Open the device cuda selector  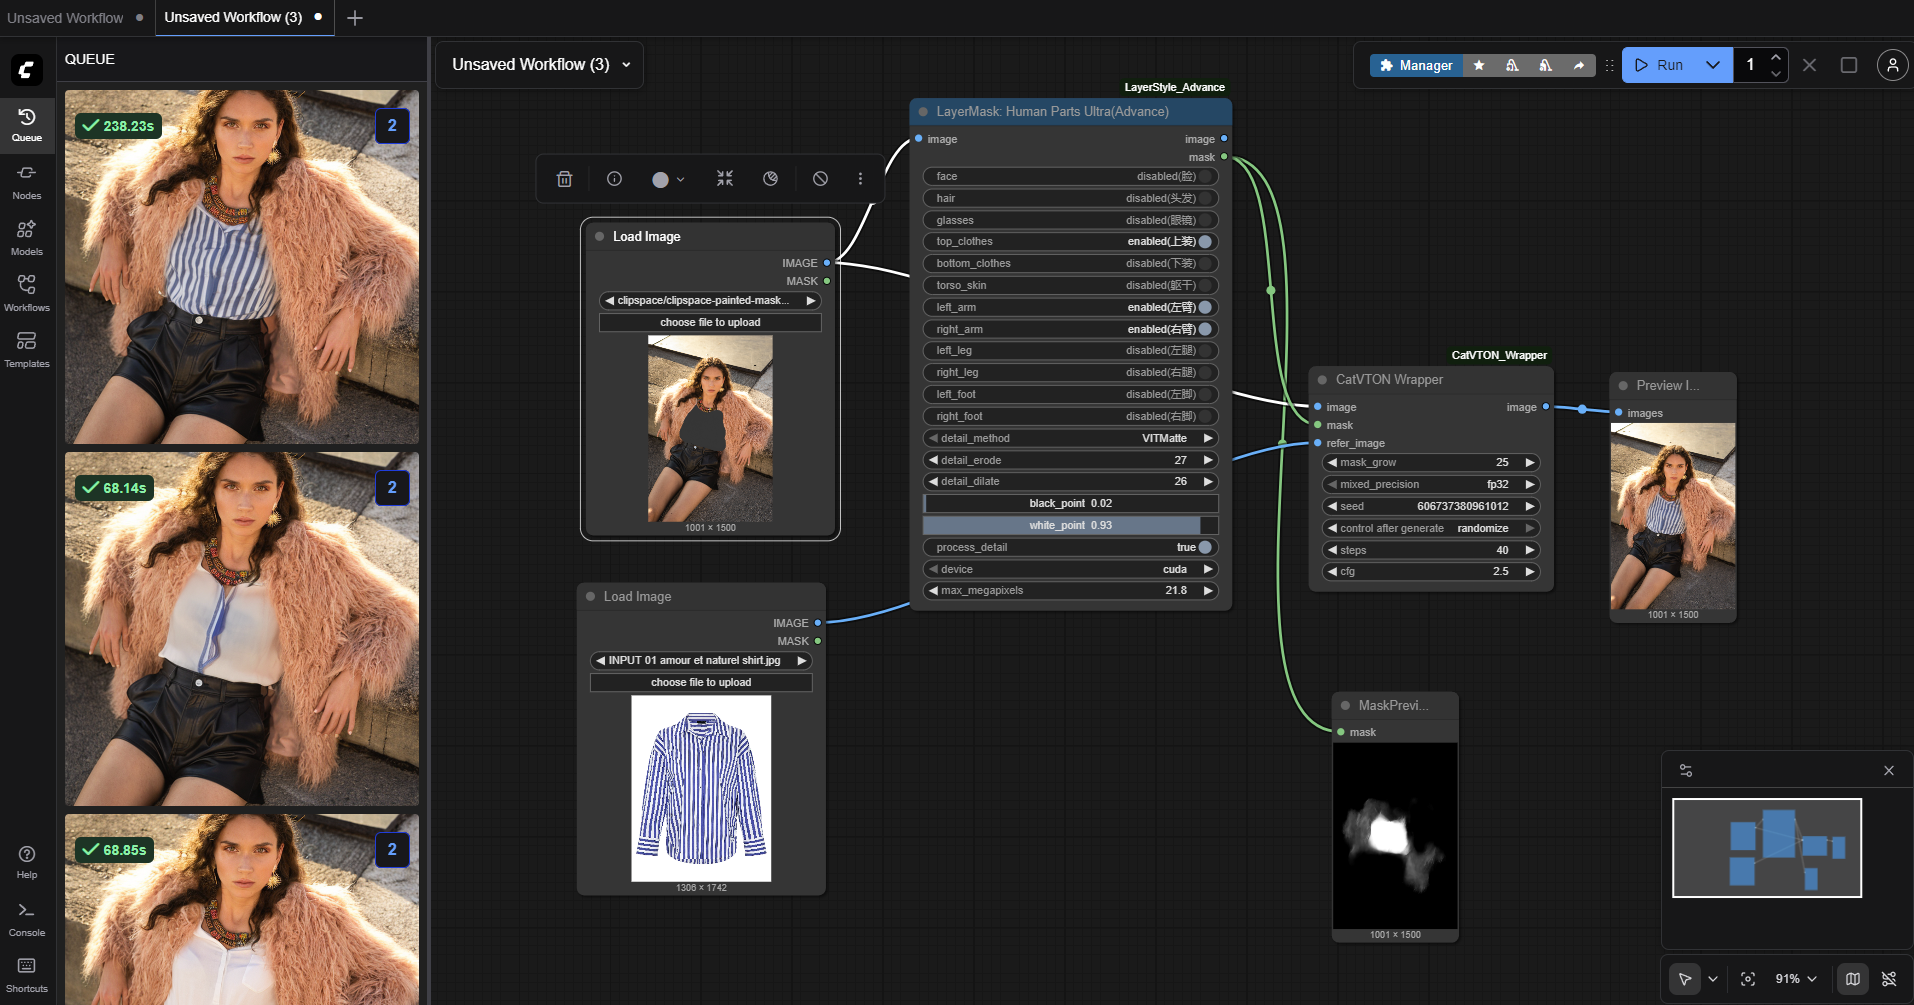point(1070,569)
